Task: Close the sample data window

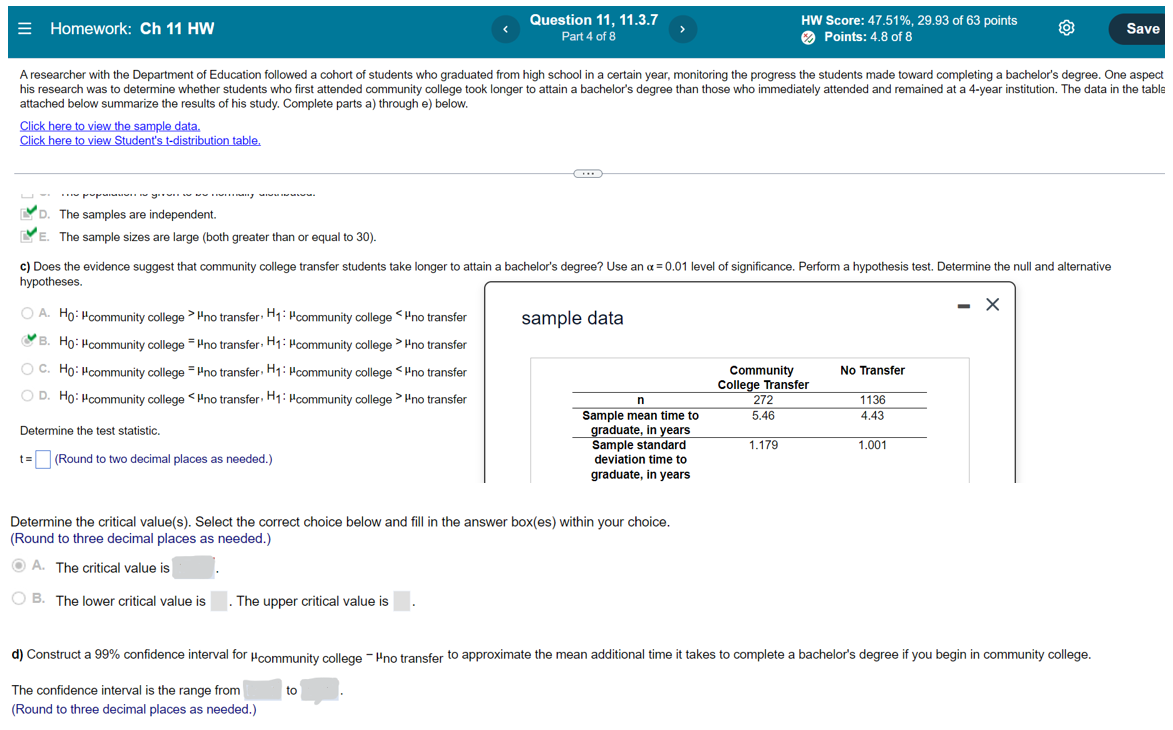Action: tap(991, 304)
